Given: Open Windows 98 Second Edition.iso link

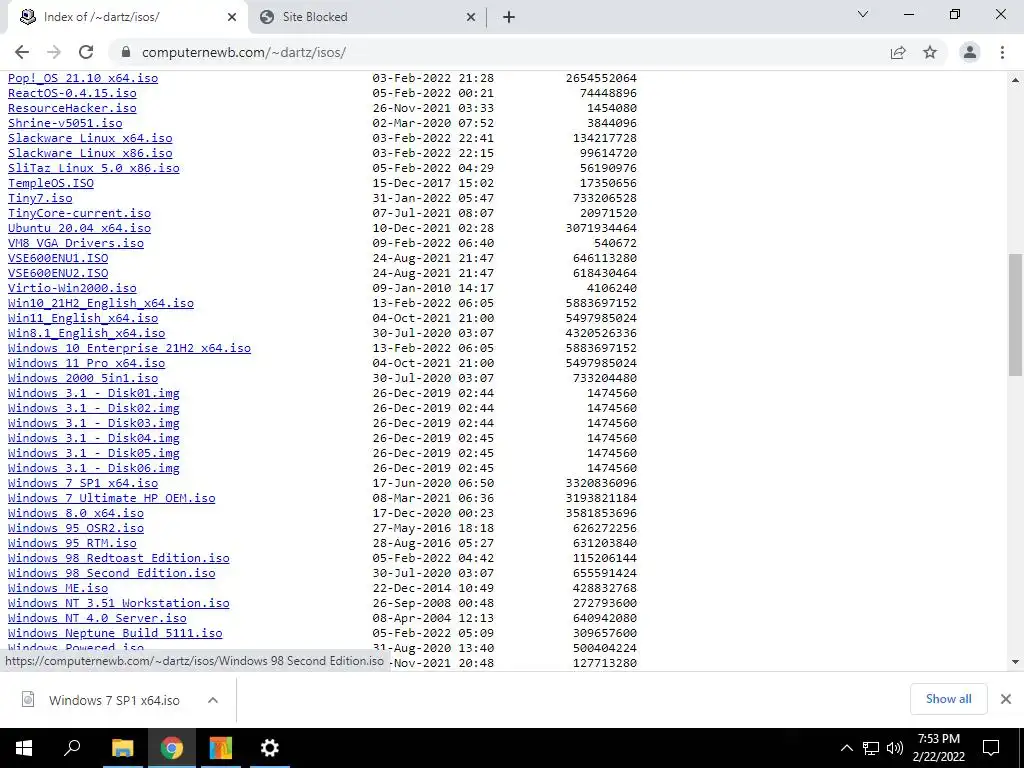Looking at the screenshot, I should [111, 573].
